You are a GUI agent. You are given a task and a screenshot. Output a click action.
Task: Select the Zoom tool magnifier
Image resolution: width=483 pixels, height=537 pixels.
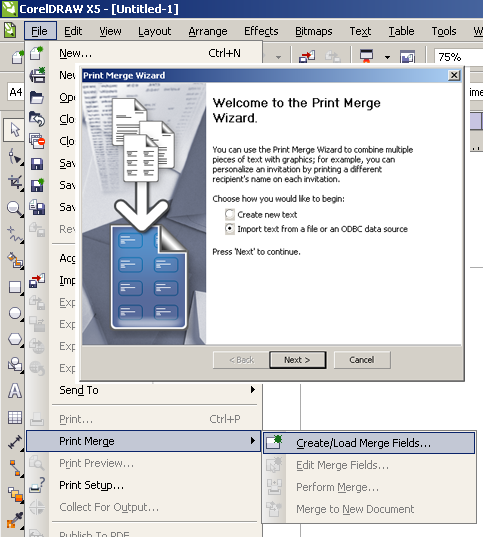[14, 208]
